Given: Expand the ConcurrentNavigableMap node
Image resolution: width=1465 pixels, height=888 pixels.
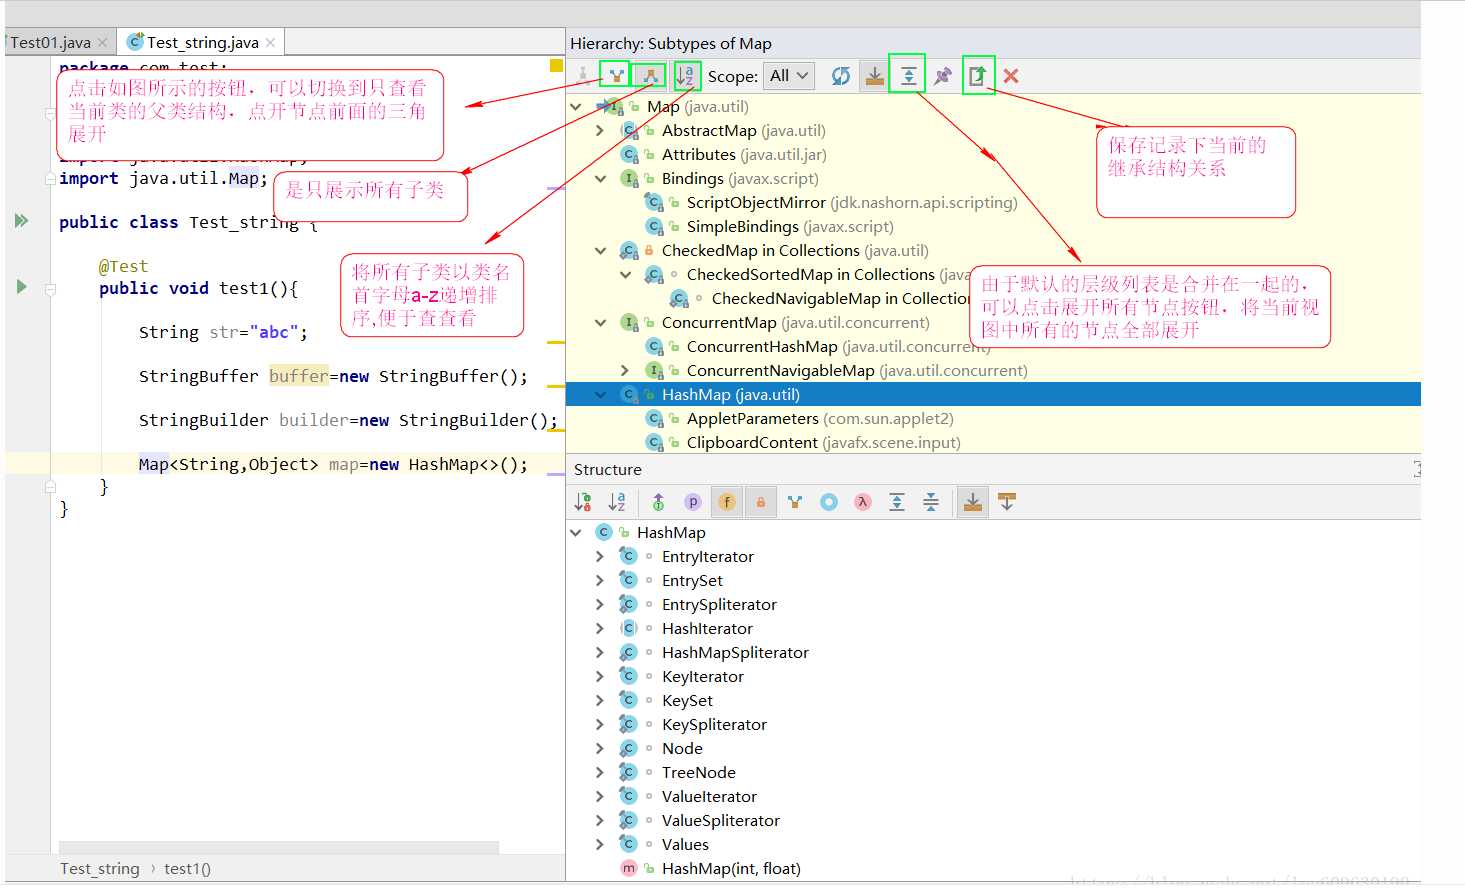Looking at the screenshot, I should point(625,370).
